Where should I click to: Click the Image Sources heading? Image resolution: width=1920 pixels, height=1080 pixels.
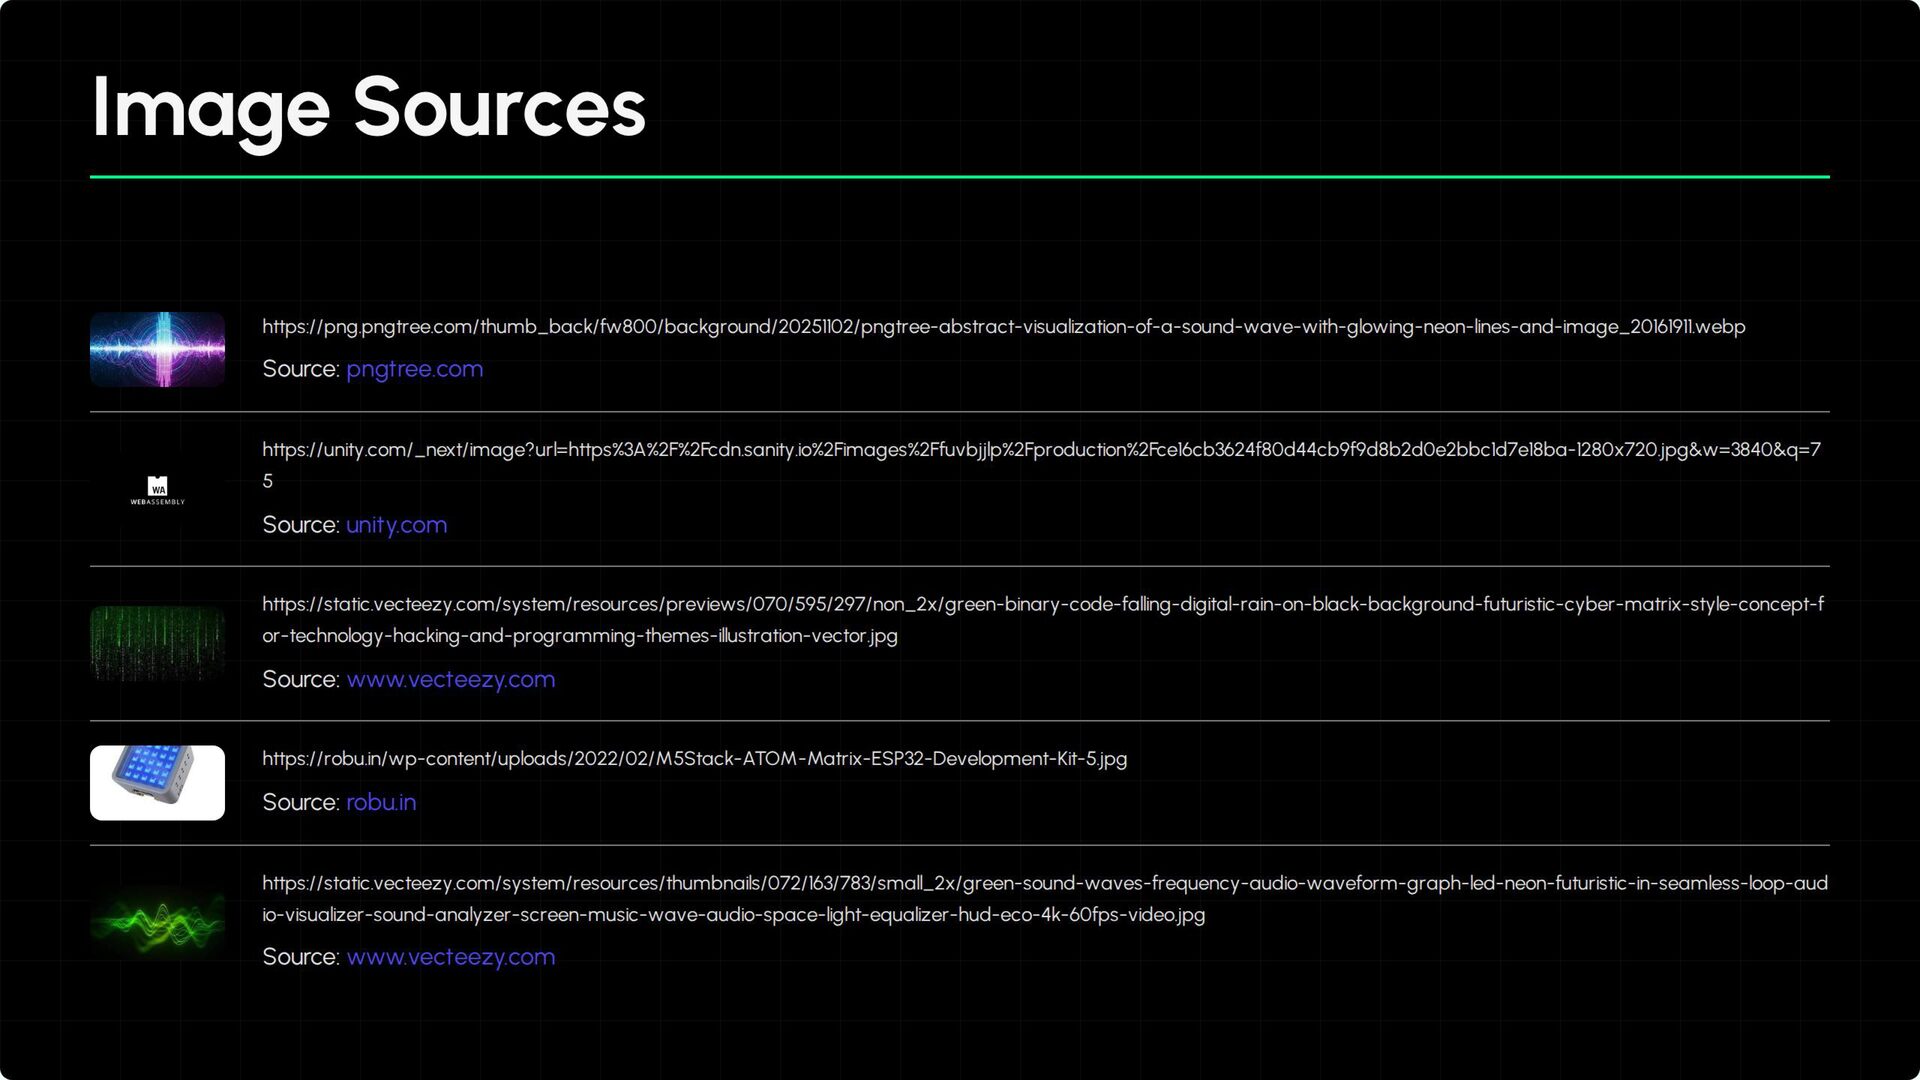point(368,108)
